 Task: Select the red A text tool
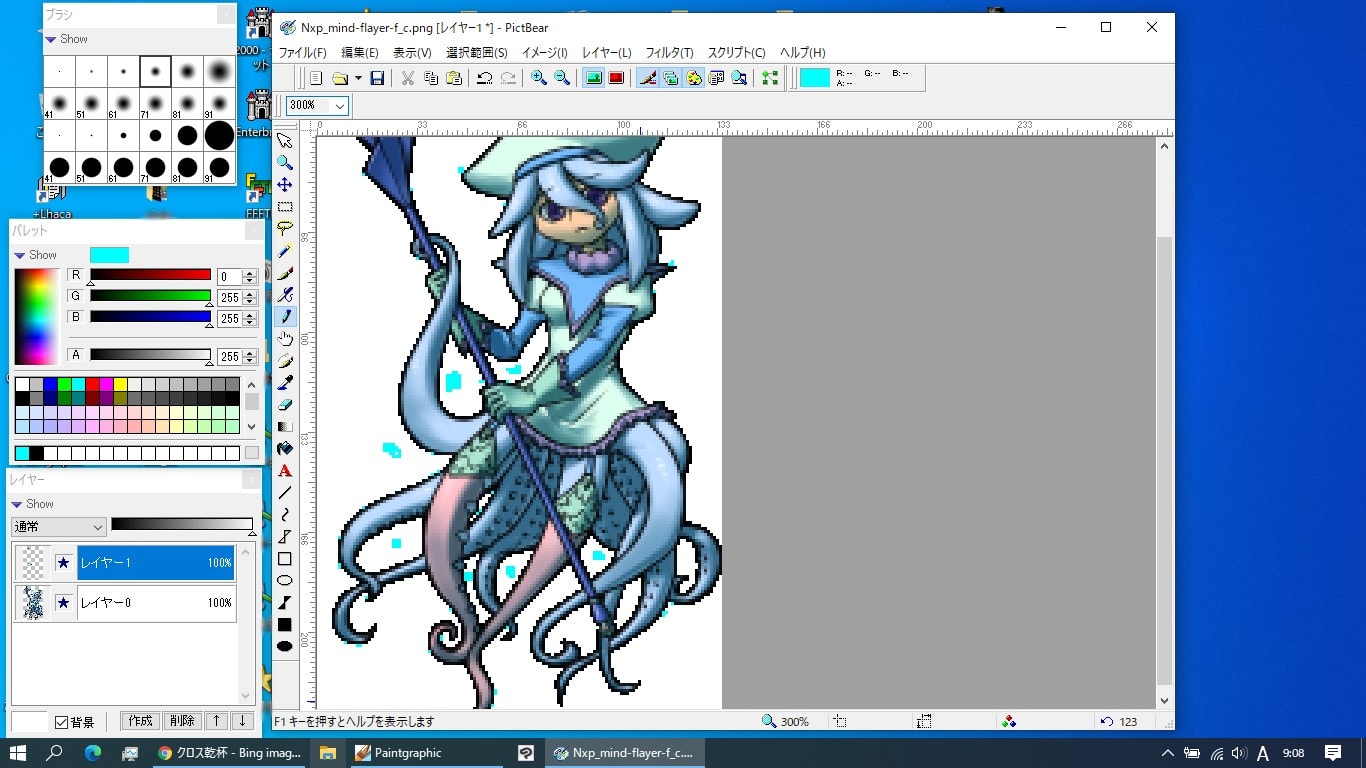[285, 471]
